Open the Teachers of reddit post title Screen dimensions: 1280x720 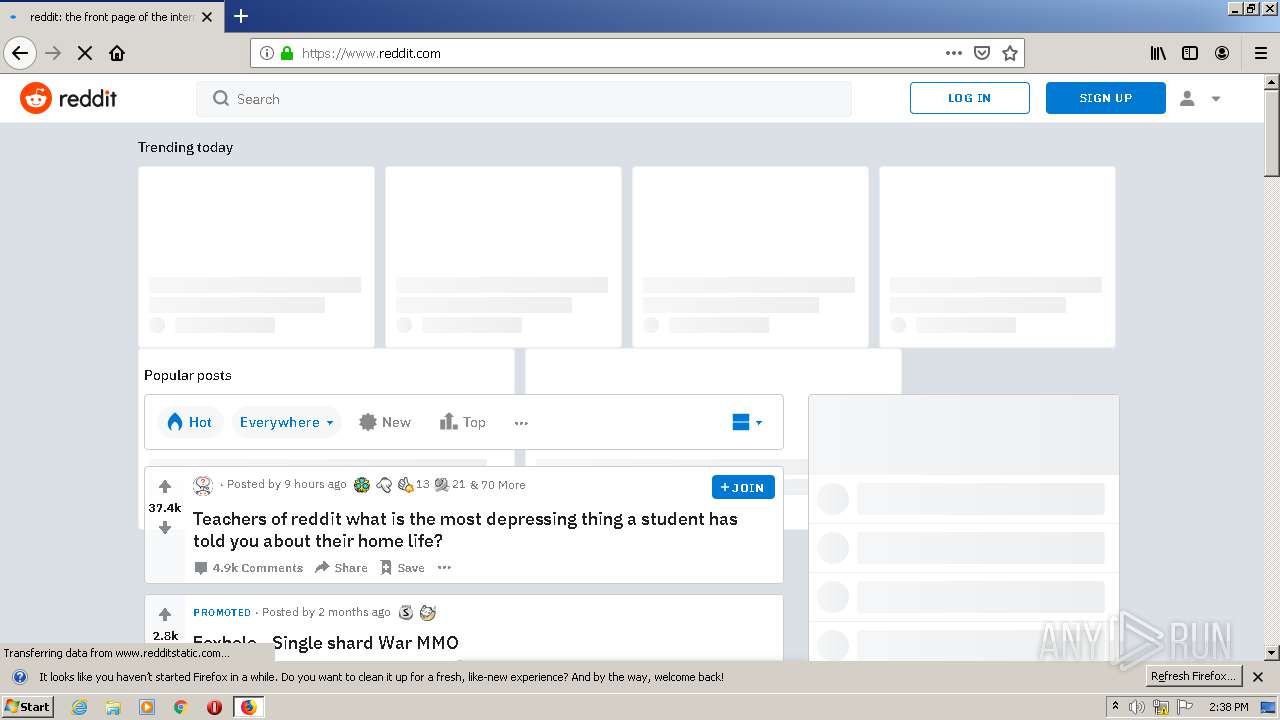point(465,530)
